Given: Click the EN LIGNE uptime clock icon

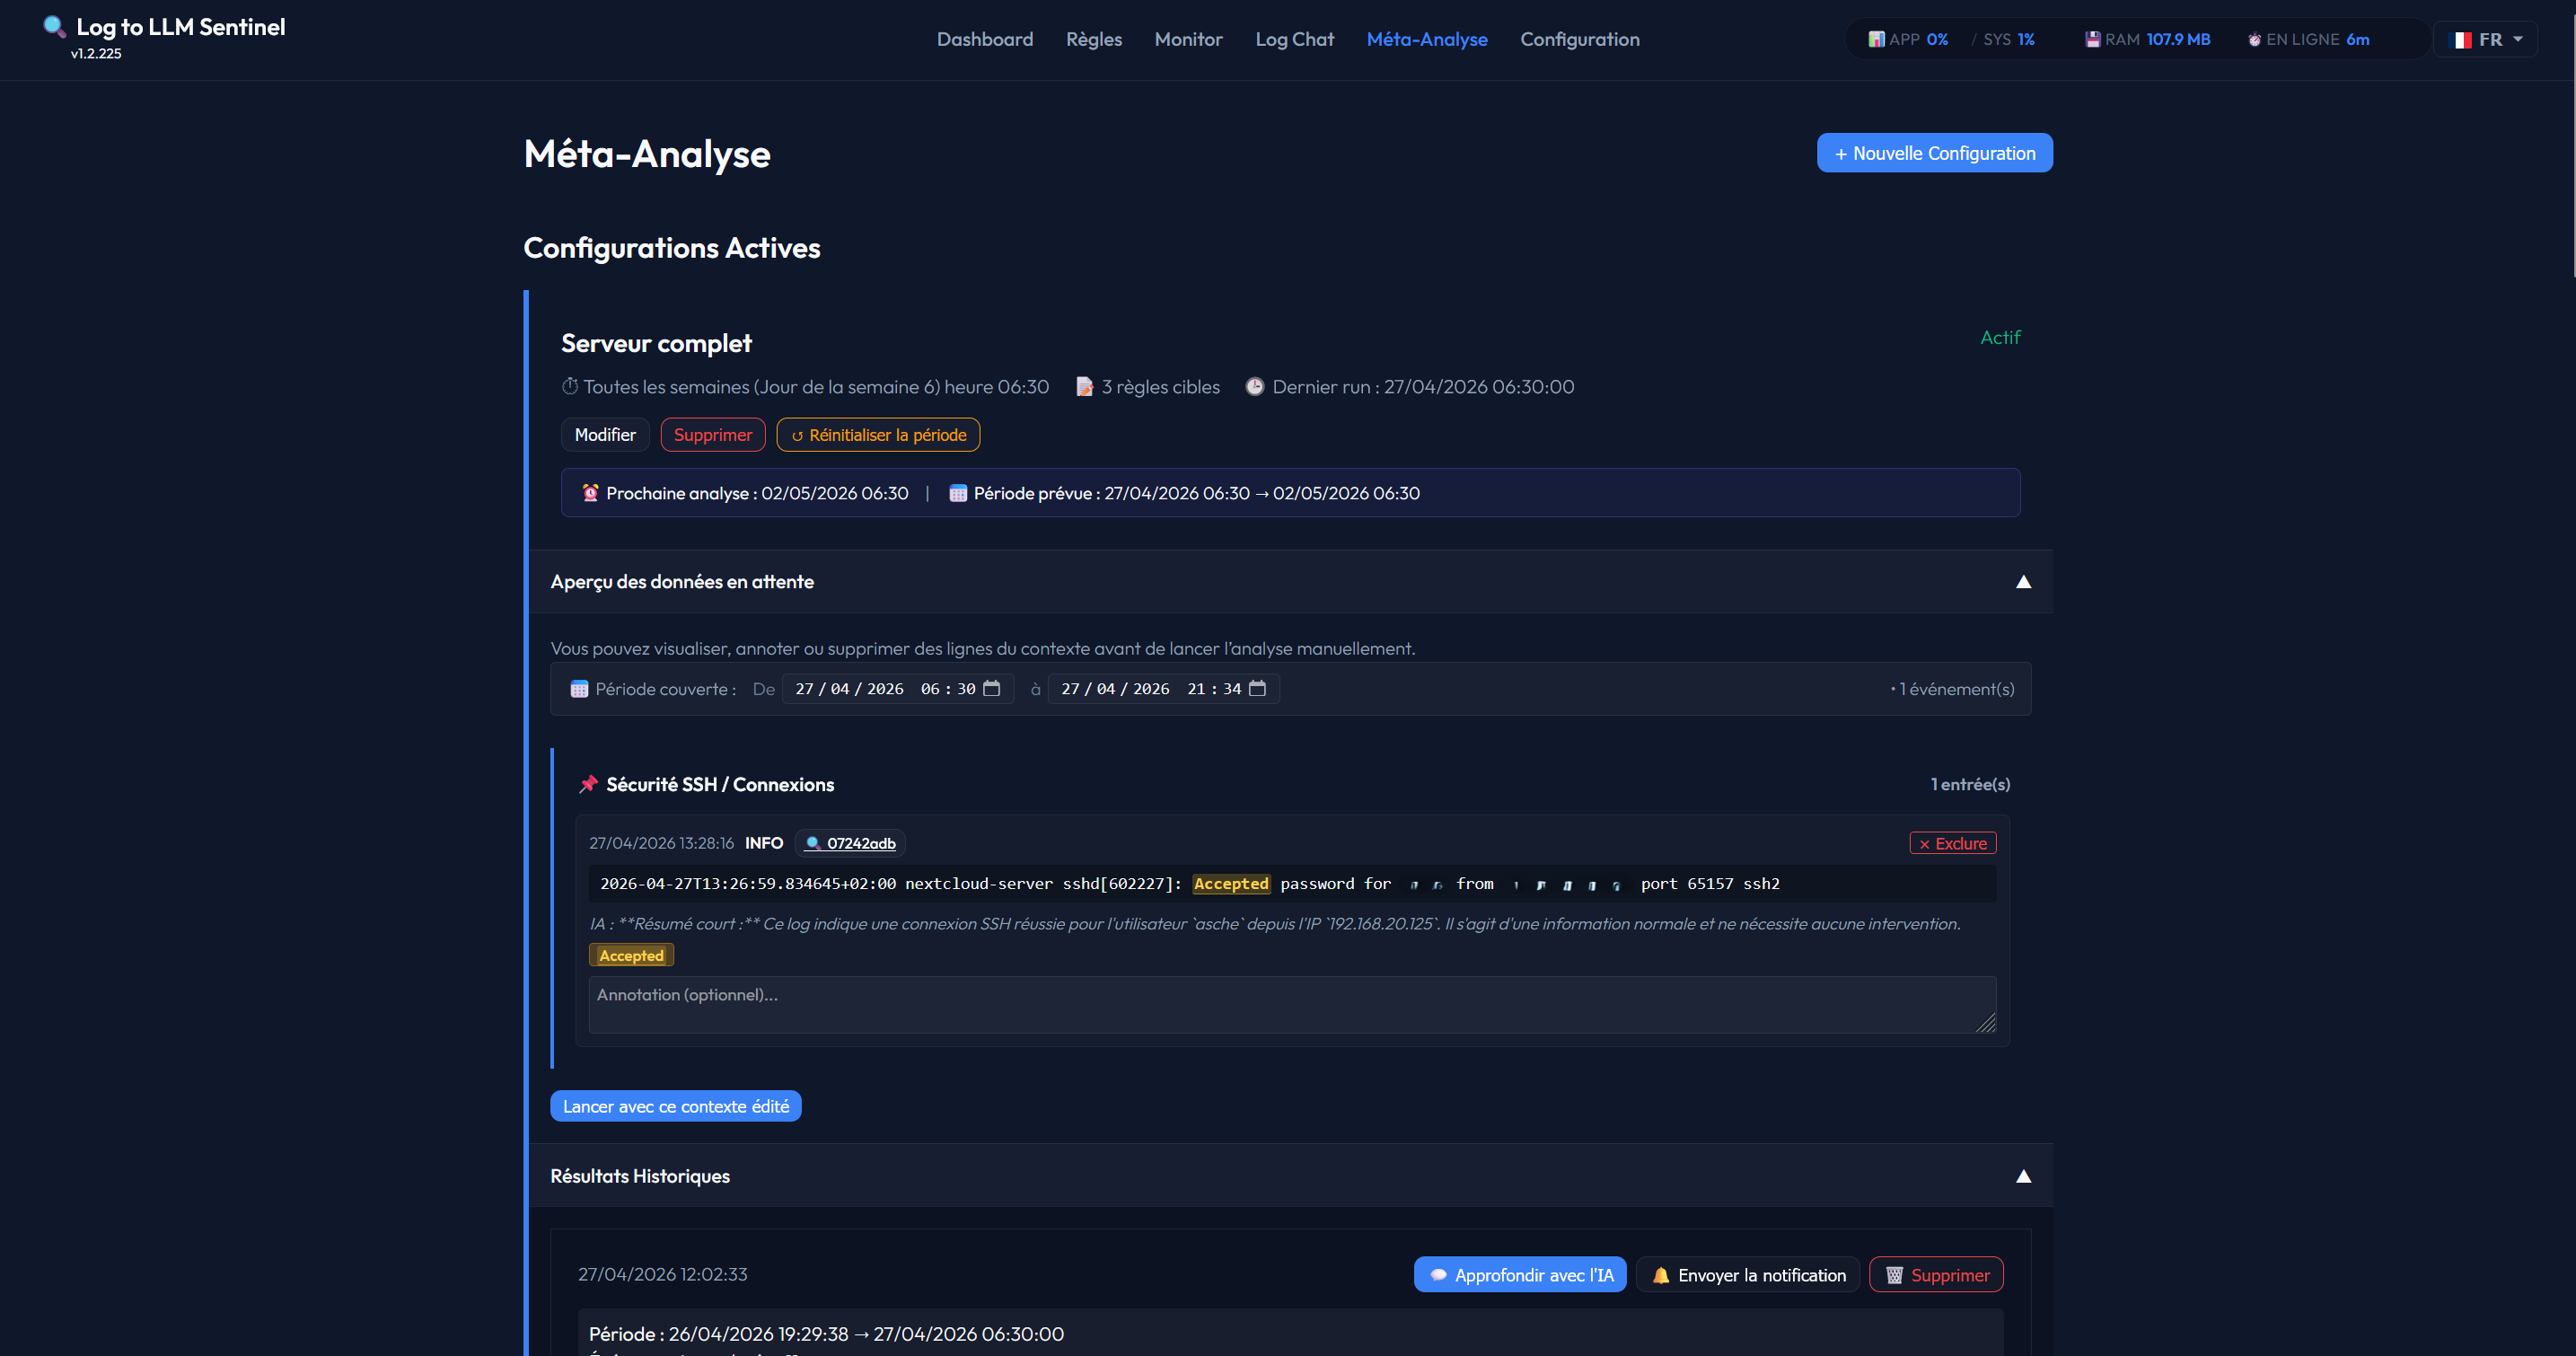Looking at the screenshot, I should (2254, 40).
